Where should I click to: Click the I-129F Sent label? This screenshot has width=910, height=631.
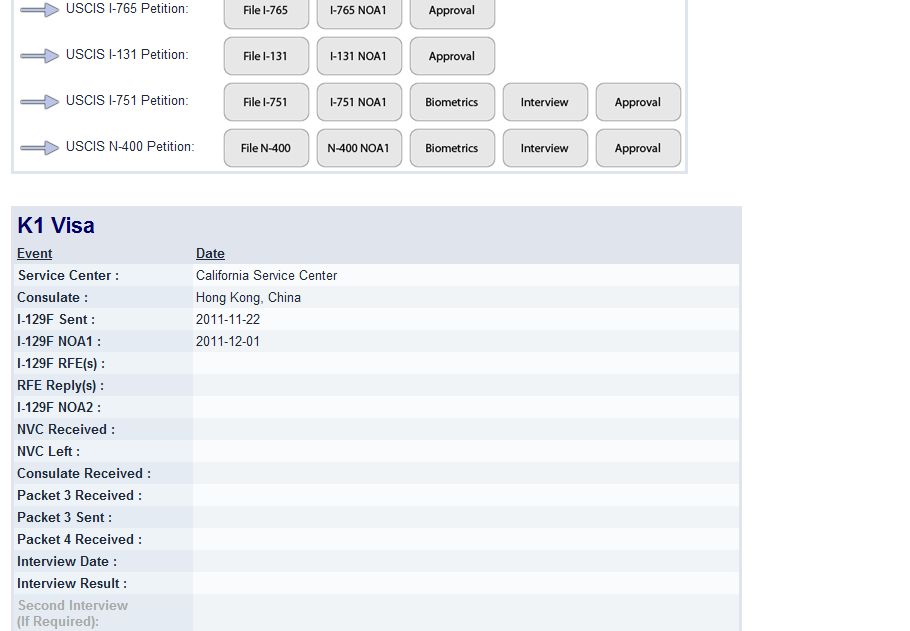pyautogui.click(x=56, y=320)
